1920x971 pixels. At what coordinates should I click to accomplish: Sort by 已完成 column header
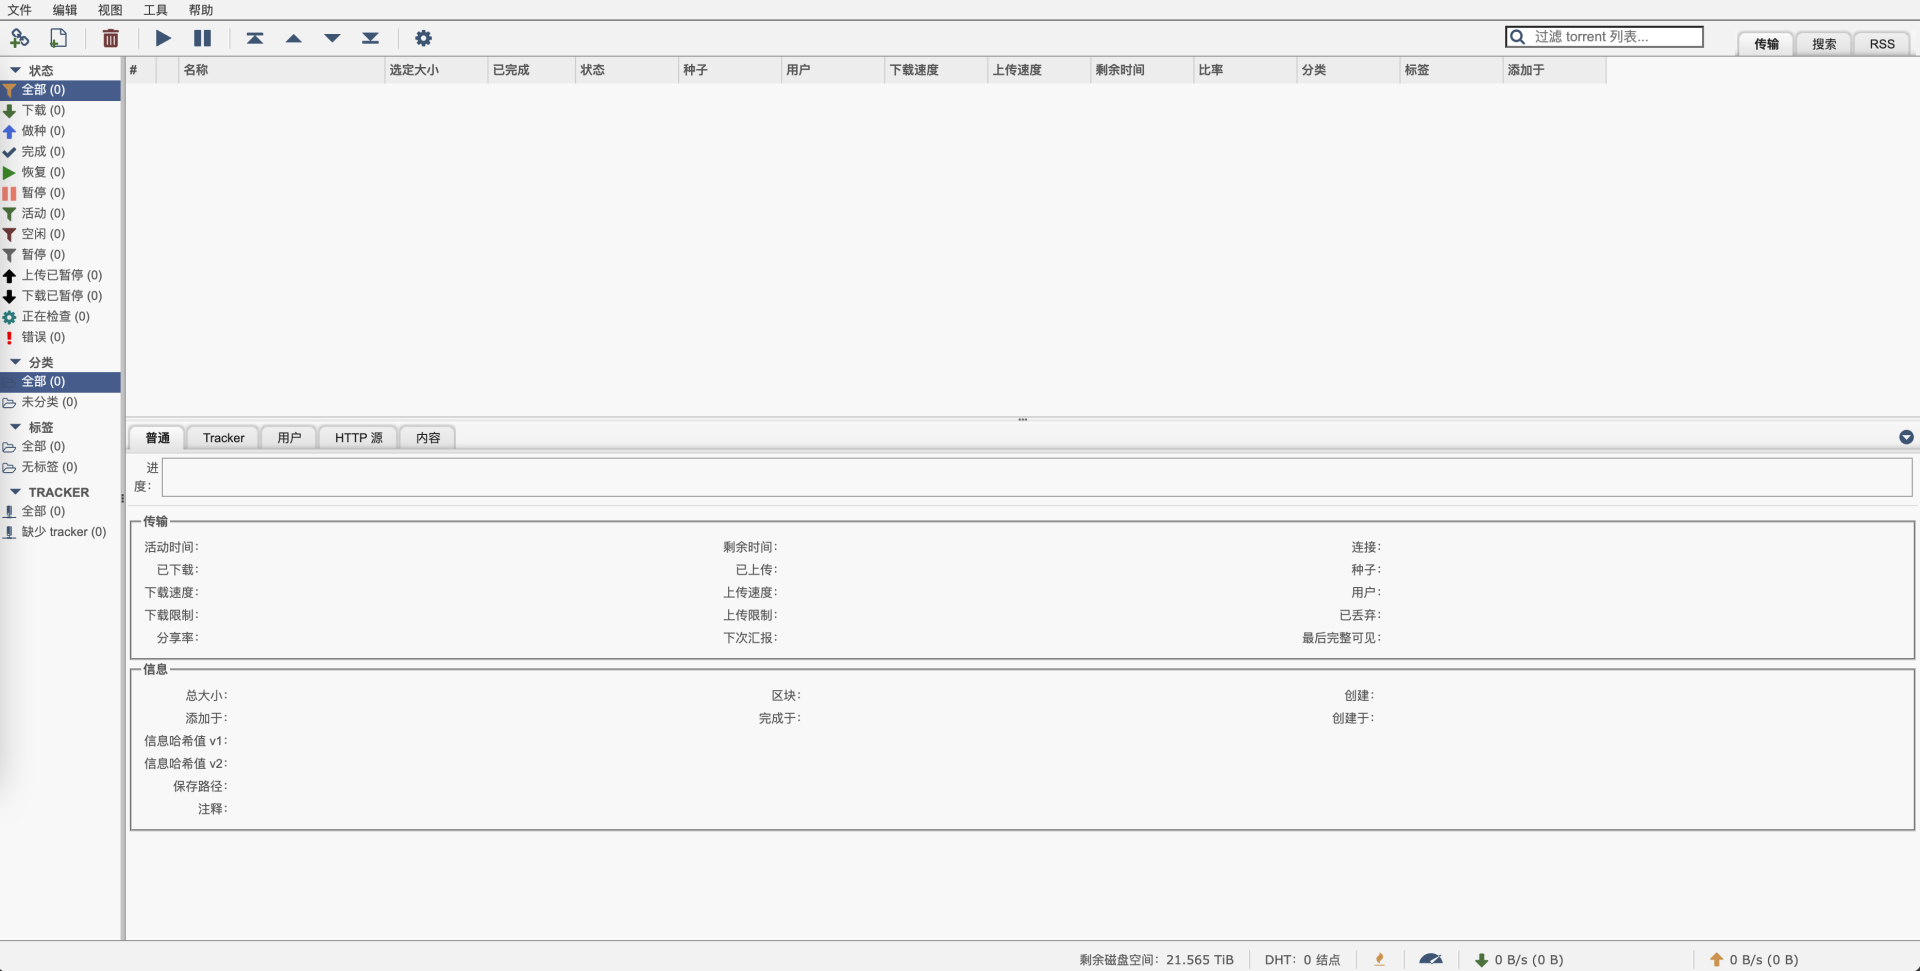coord(531,70)
